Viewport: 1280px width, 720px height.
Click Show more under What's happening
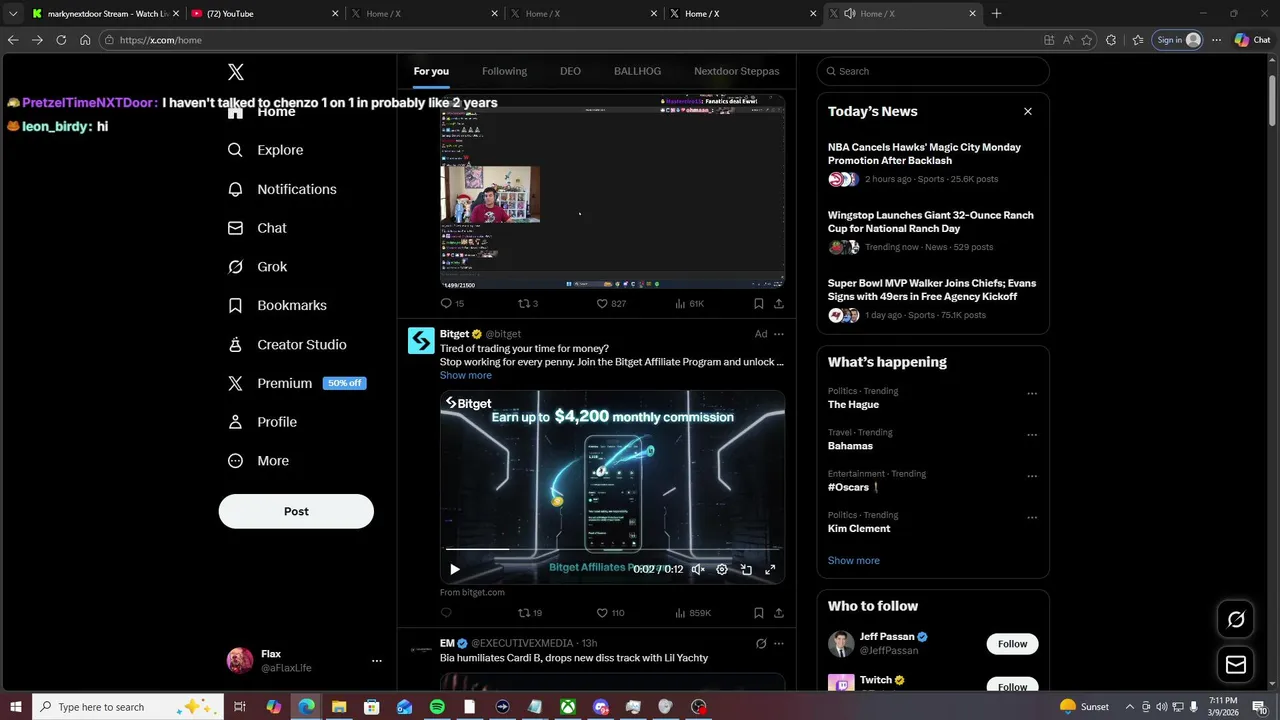point(853,560)
